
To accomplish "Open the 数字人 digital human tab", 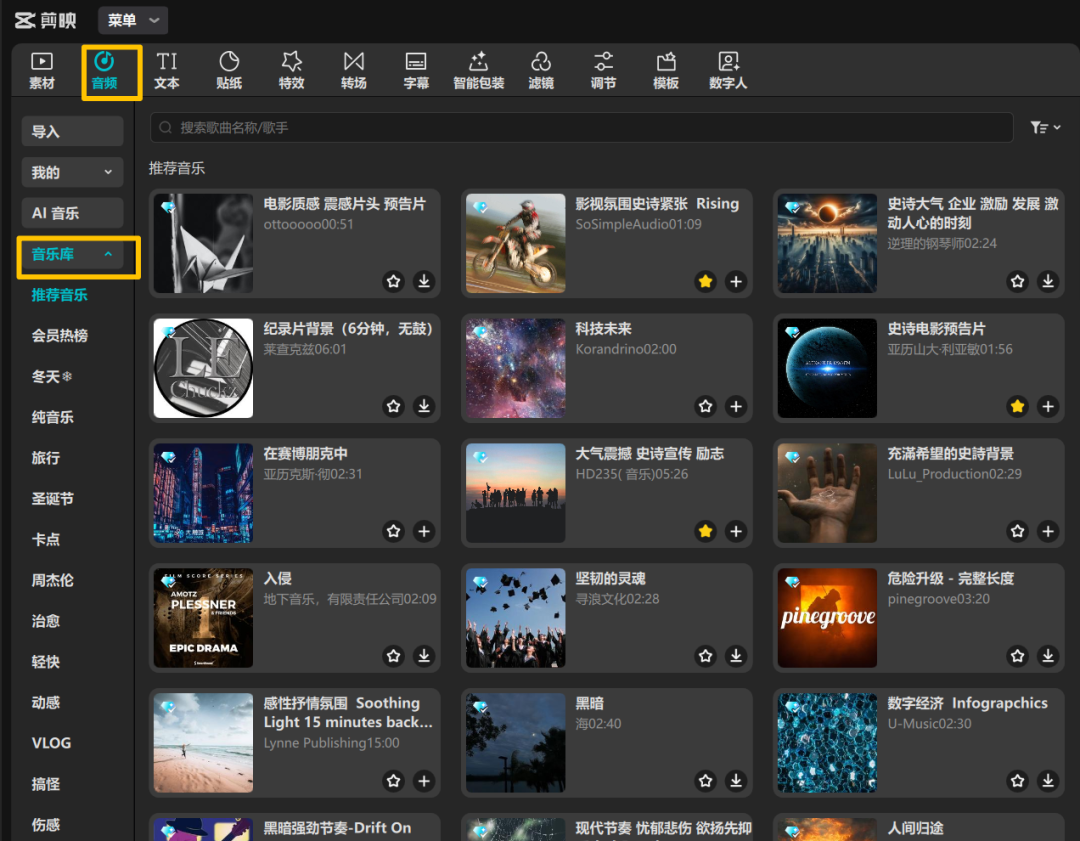I will coord(728,72).
